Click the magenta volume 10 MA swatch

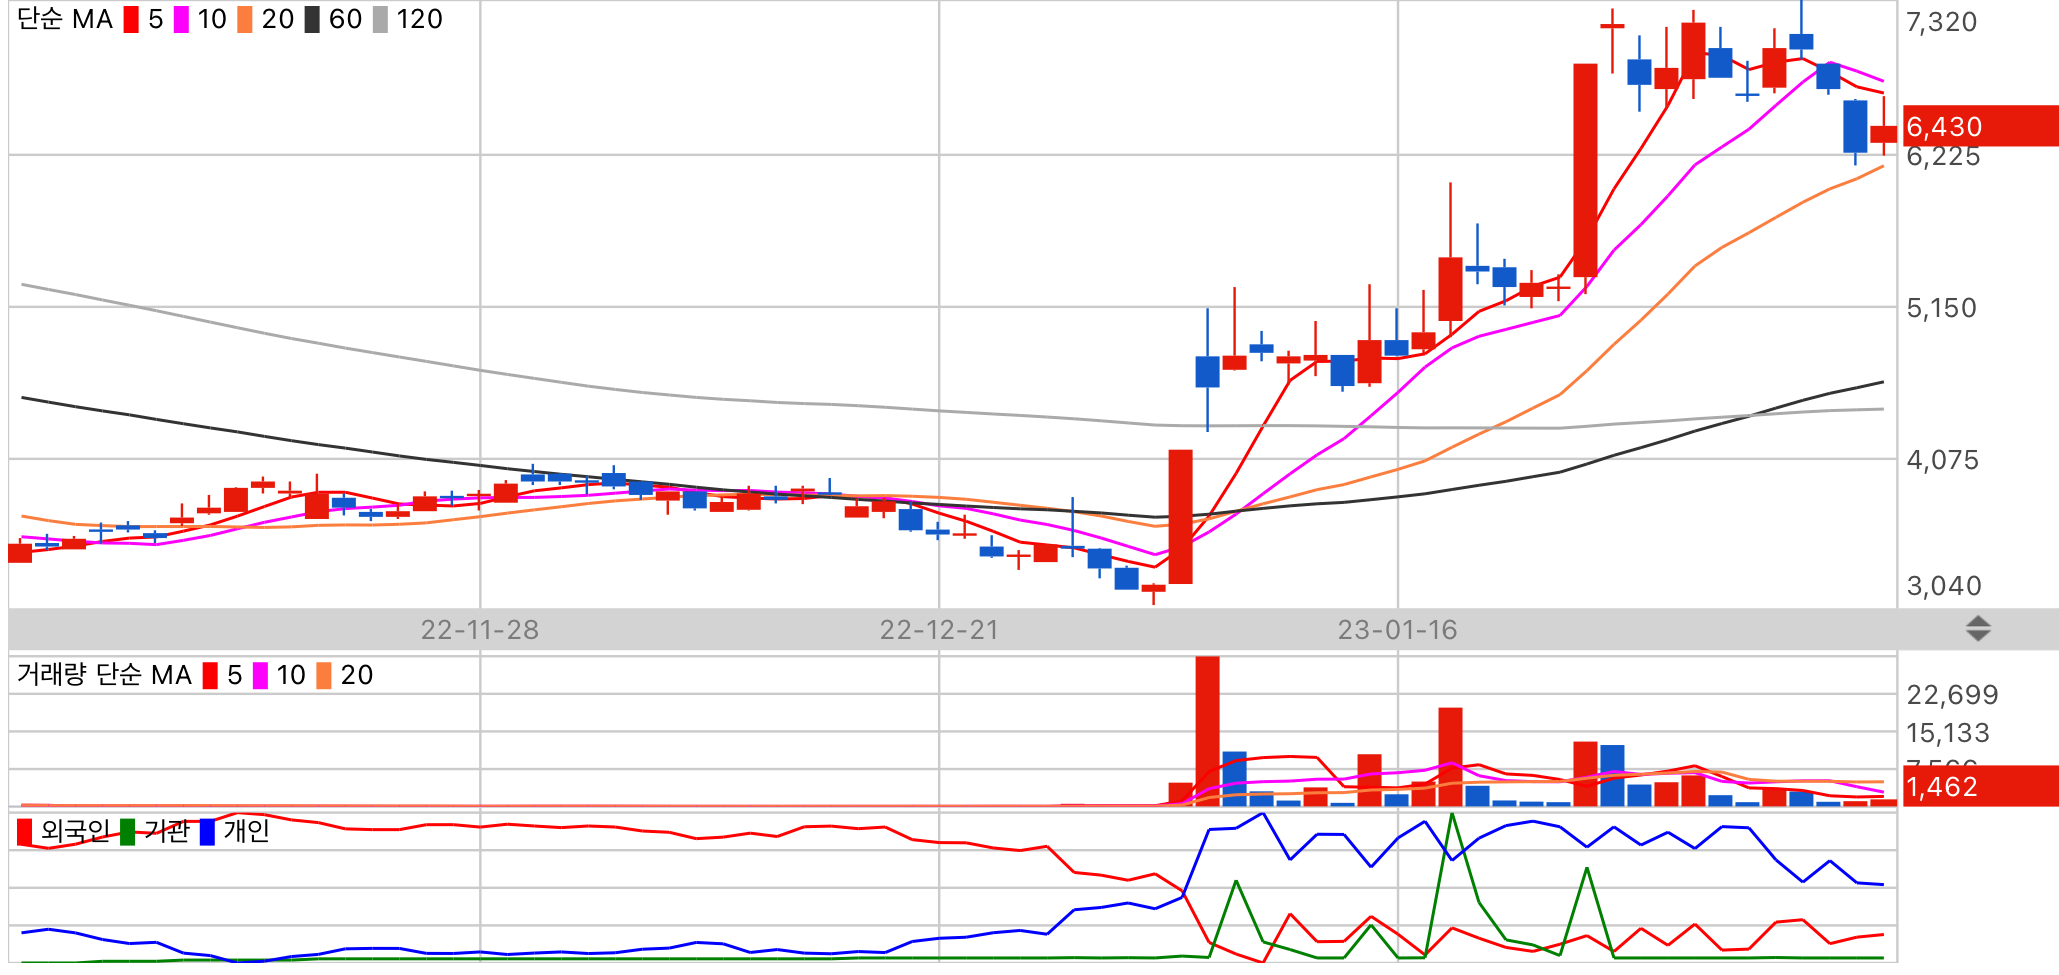point(260,676)
